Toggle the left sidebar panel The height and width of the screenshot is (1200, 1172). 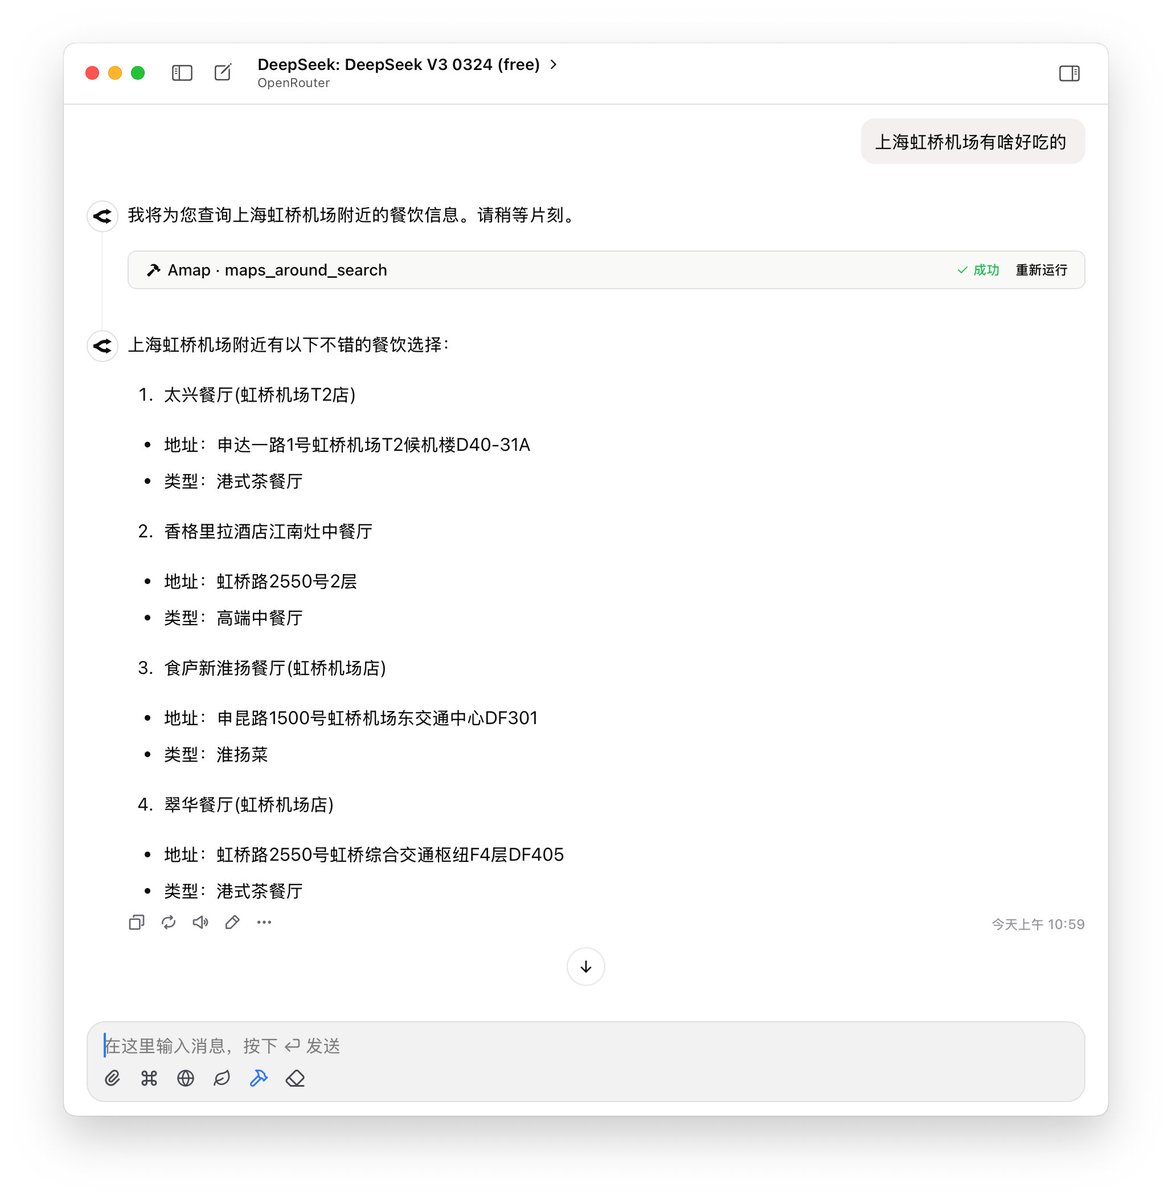pos(182,73)
